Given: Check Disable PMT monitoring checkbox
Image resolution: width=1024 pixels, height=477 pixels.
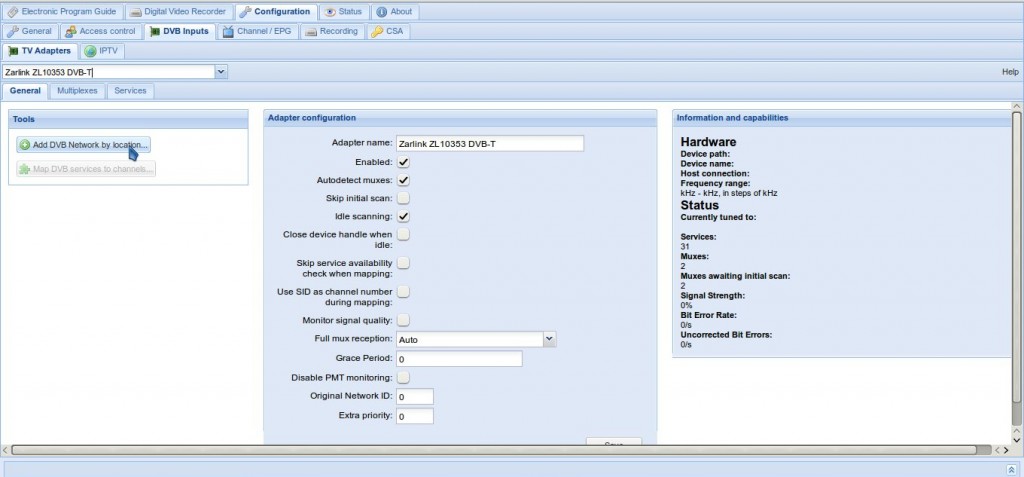Looking at the screenshot, I should [404, 377].
